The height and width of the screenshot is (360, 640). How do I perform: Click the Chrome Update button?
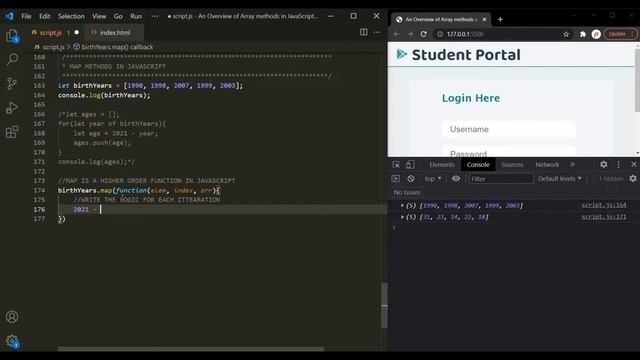620,34
